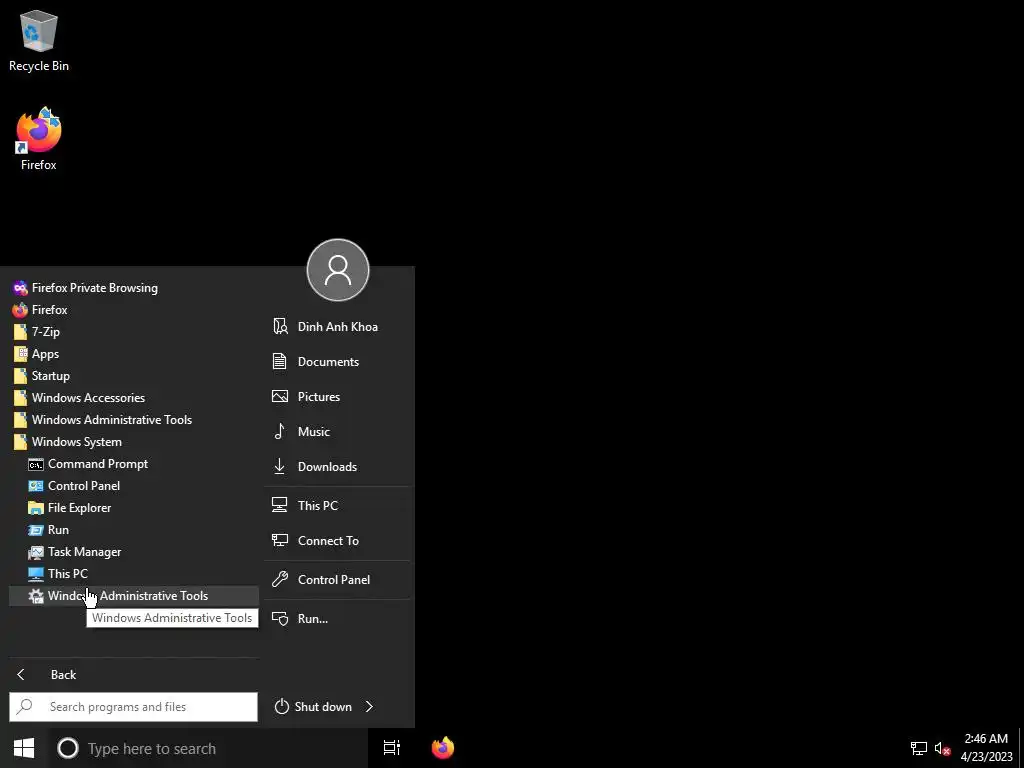This screenshot has height=768, width=1024.
Task: Open the highlighted Windows Administrative Tools entry
Action: [x=134, y=596]
